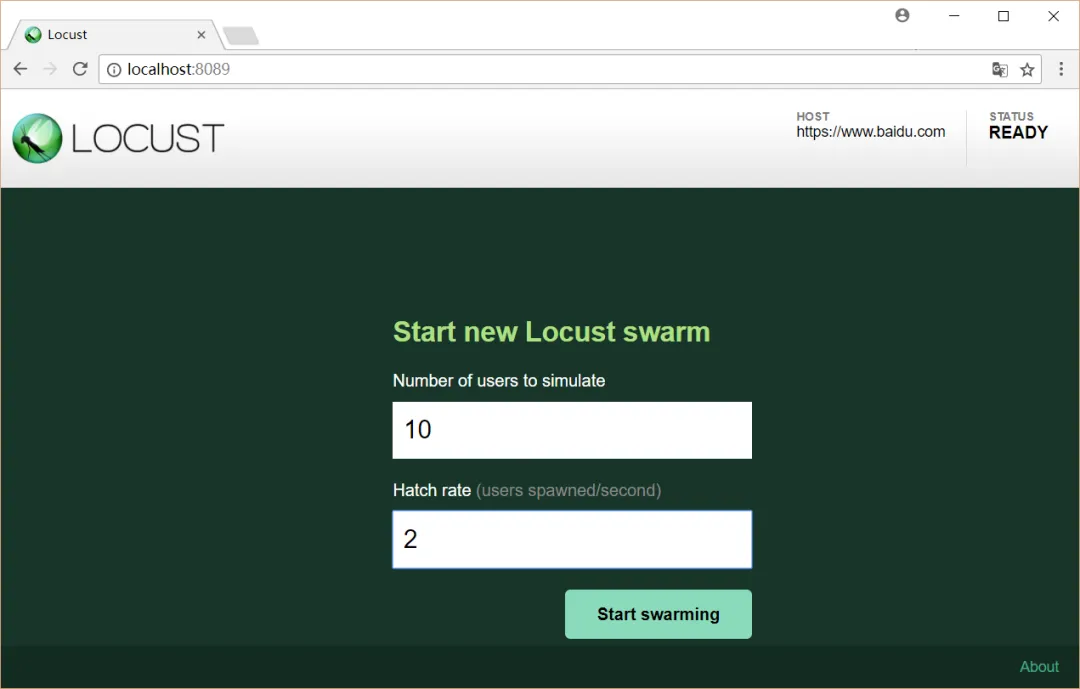Click the Locust logo image
The image size is (1080, 689).
(37, 138)
